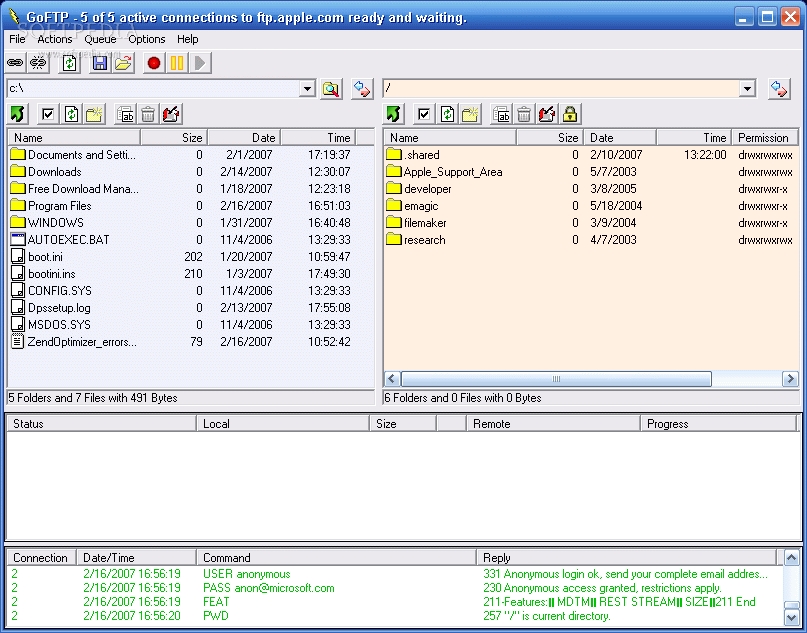Click the remote pane scroll-right arrow

[790, 379]
